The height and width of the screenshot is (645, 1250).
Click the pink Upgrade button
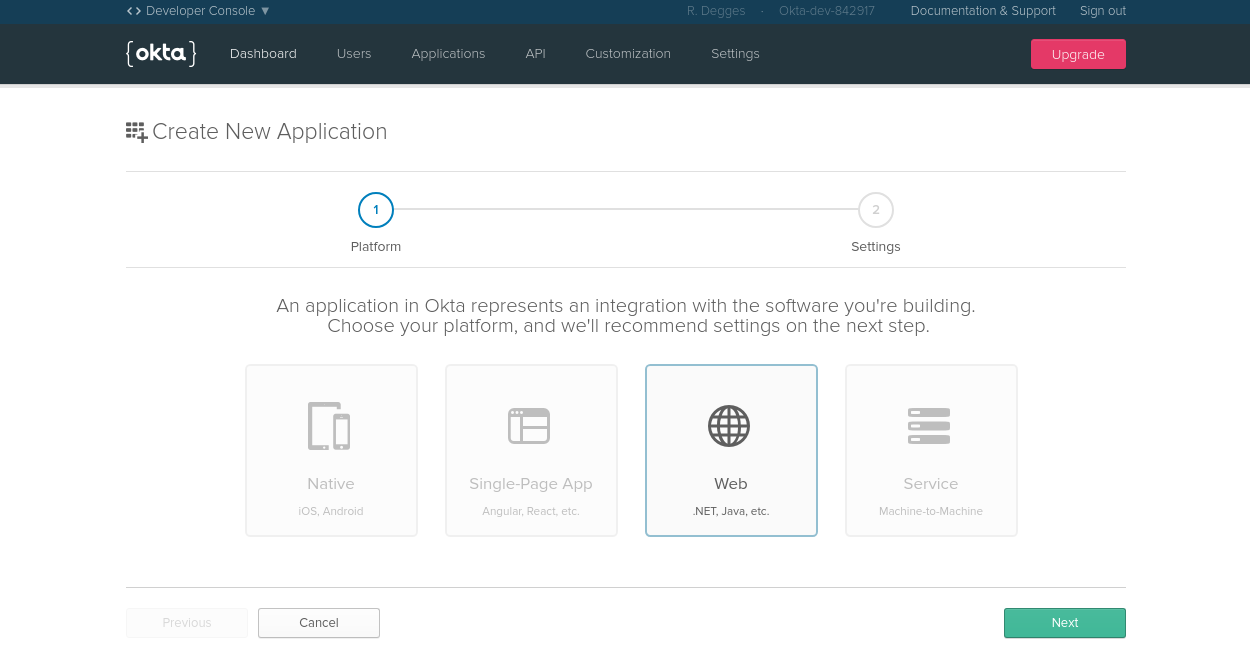coord(1078,54)
